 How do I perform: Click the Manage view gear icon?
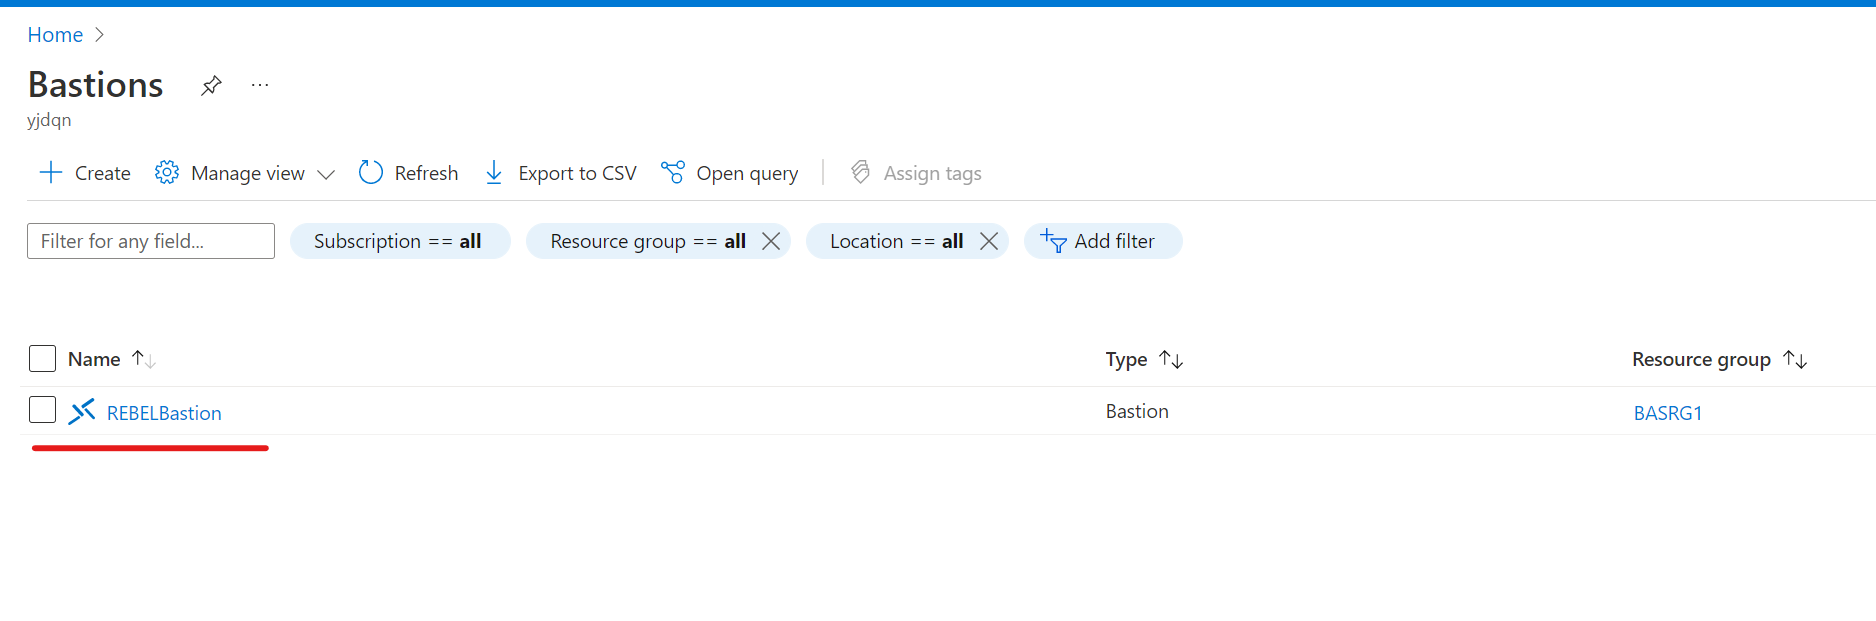pos(167,173)
